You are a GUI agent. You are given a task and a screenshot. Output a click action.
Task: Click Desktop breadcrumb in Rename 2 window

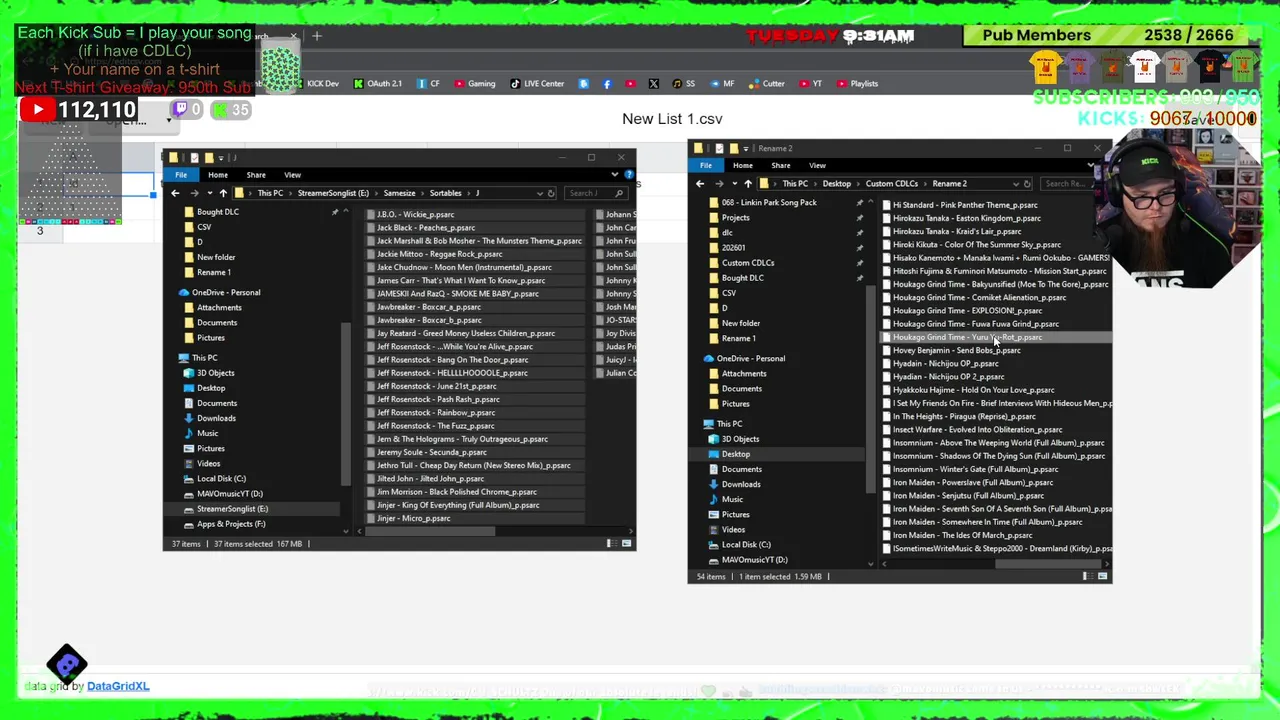(837, 184)
